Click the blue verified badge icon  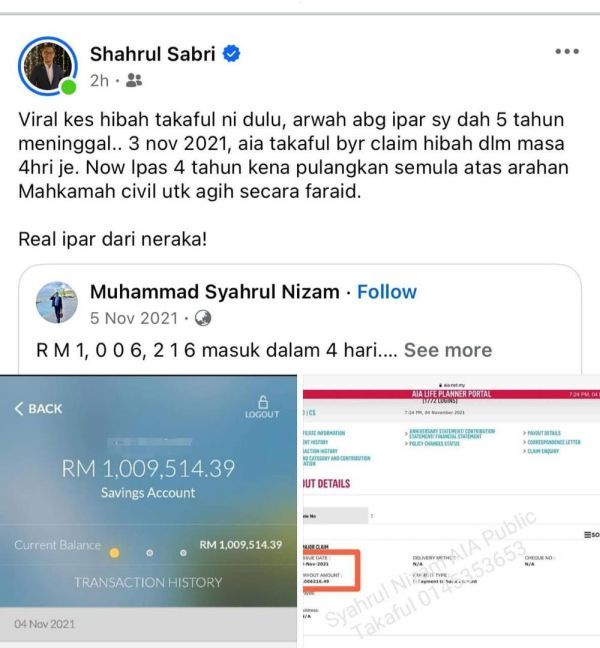click(x=231, y=54)
